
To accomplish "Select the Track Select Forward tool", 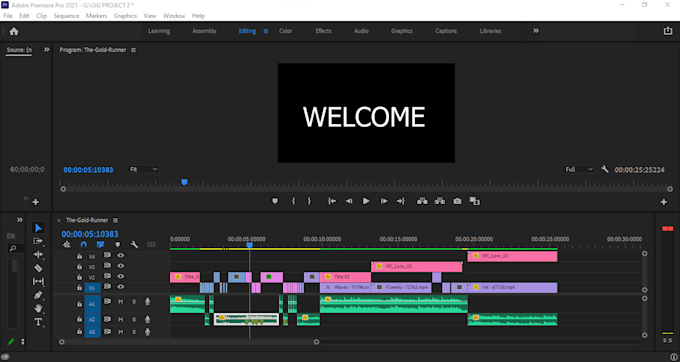I will coord(38,241).
